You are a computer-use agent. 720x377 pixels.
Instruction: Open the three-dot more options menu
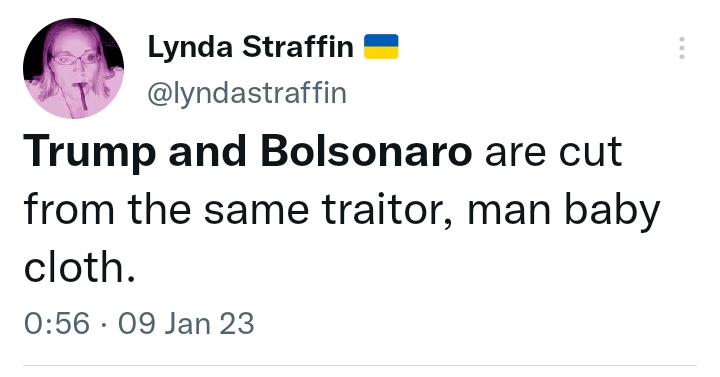682,48
